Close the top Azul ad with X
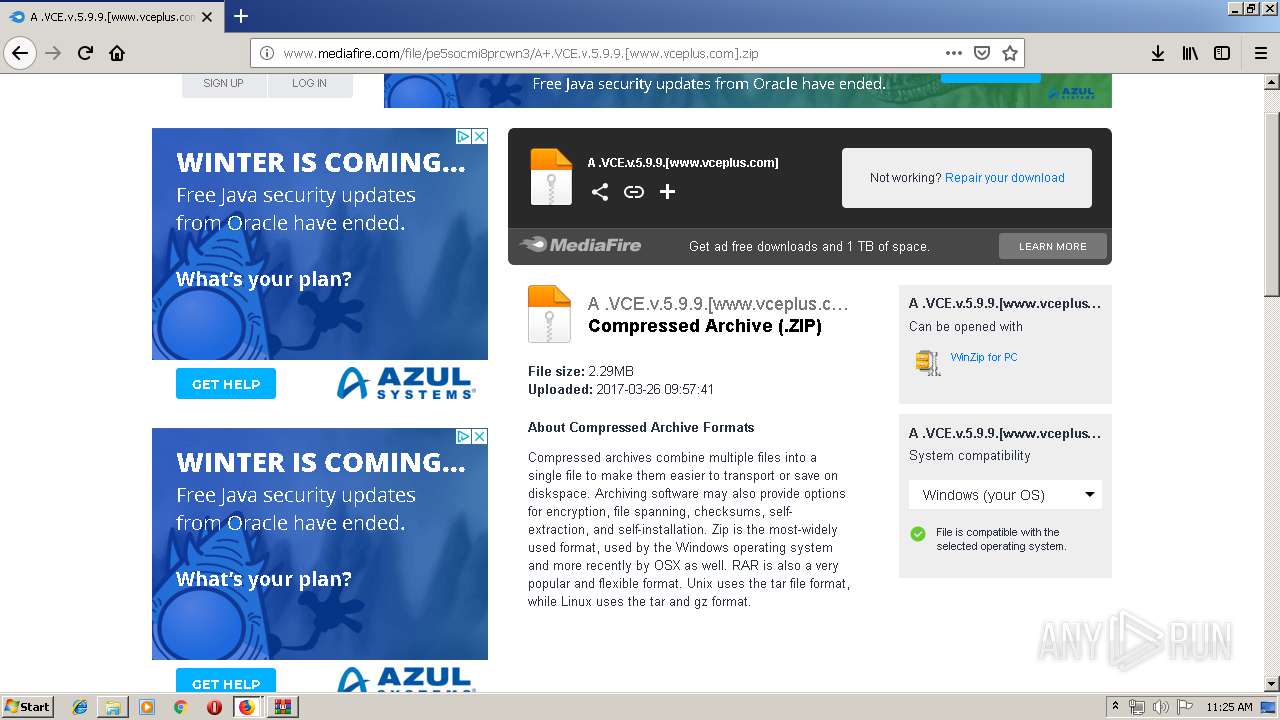This screenshot has height=720, width=1280. pos(480,136)
